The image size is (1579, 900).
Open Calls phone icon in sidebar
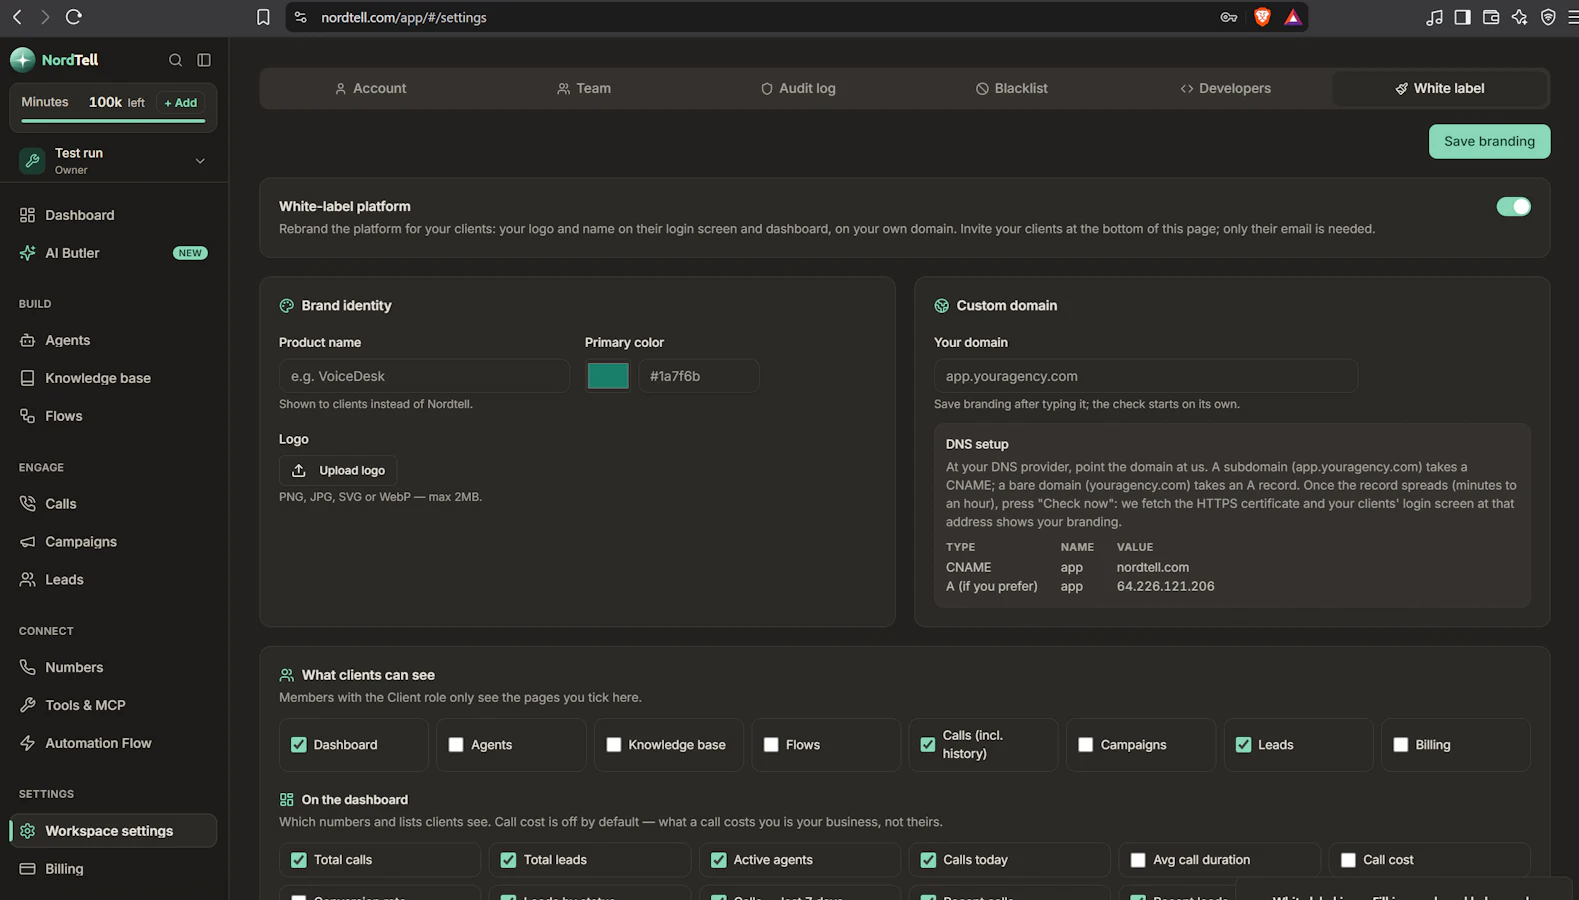click(x=27, y=504)
